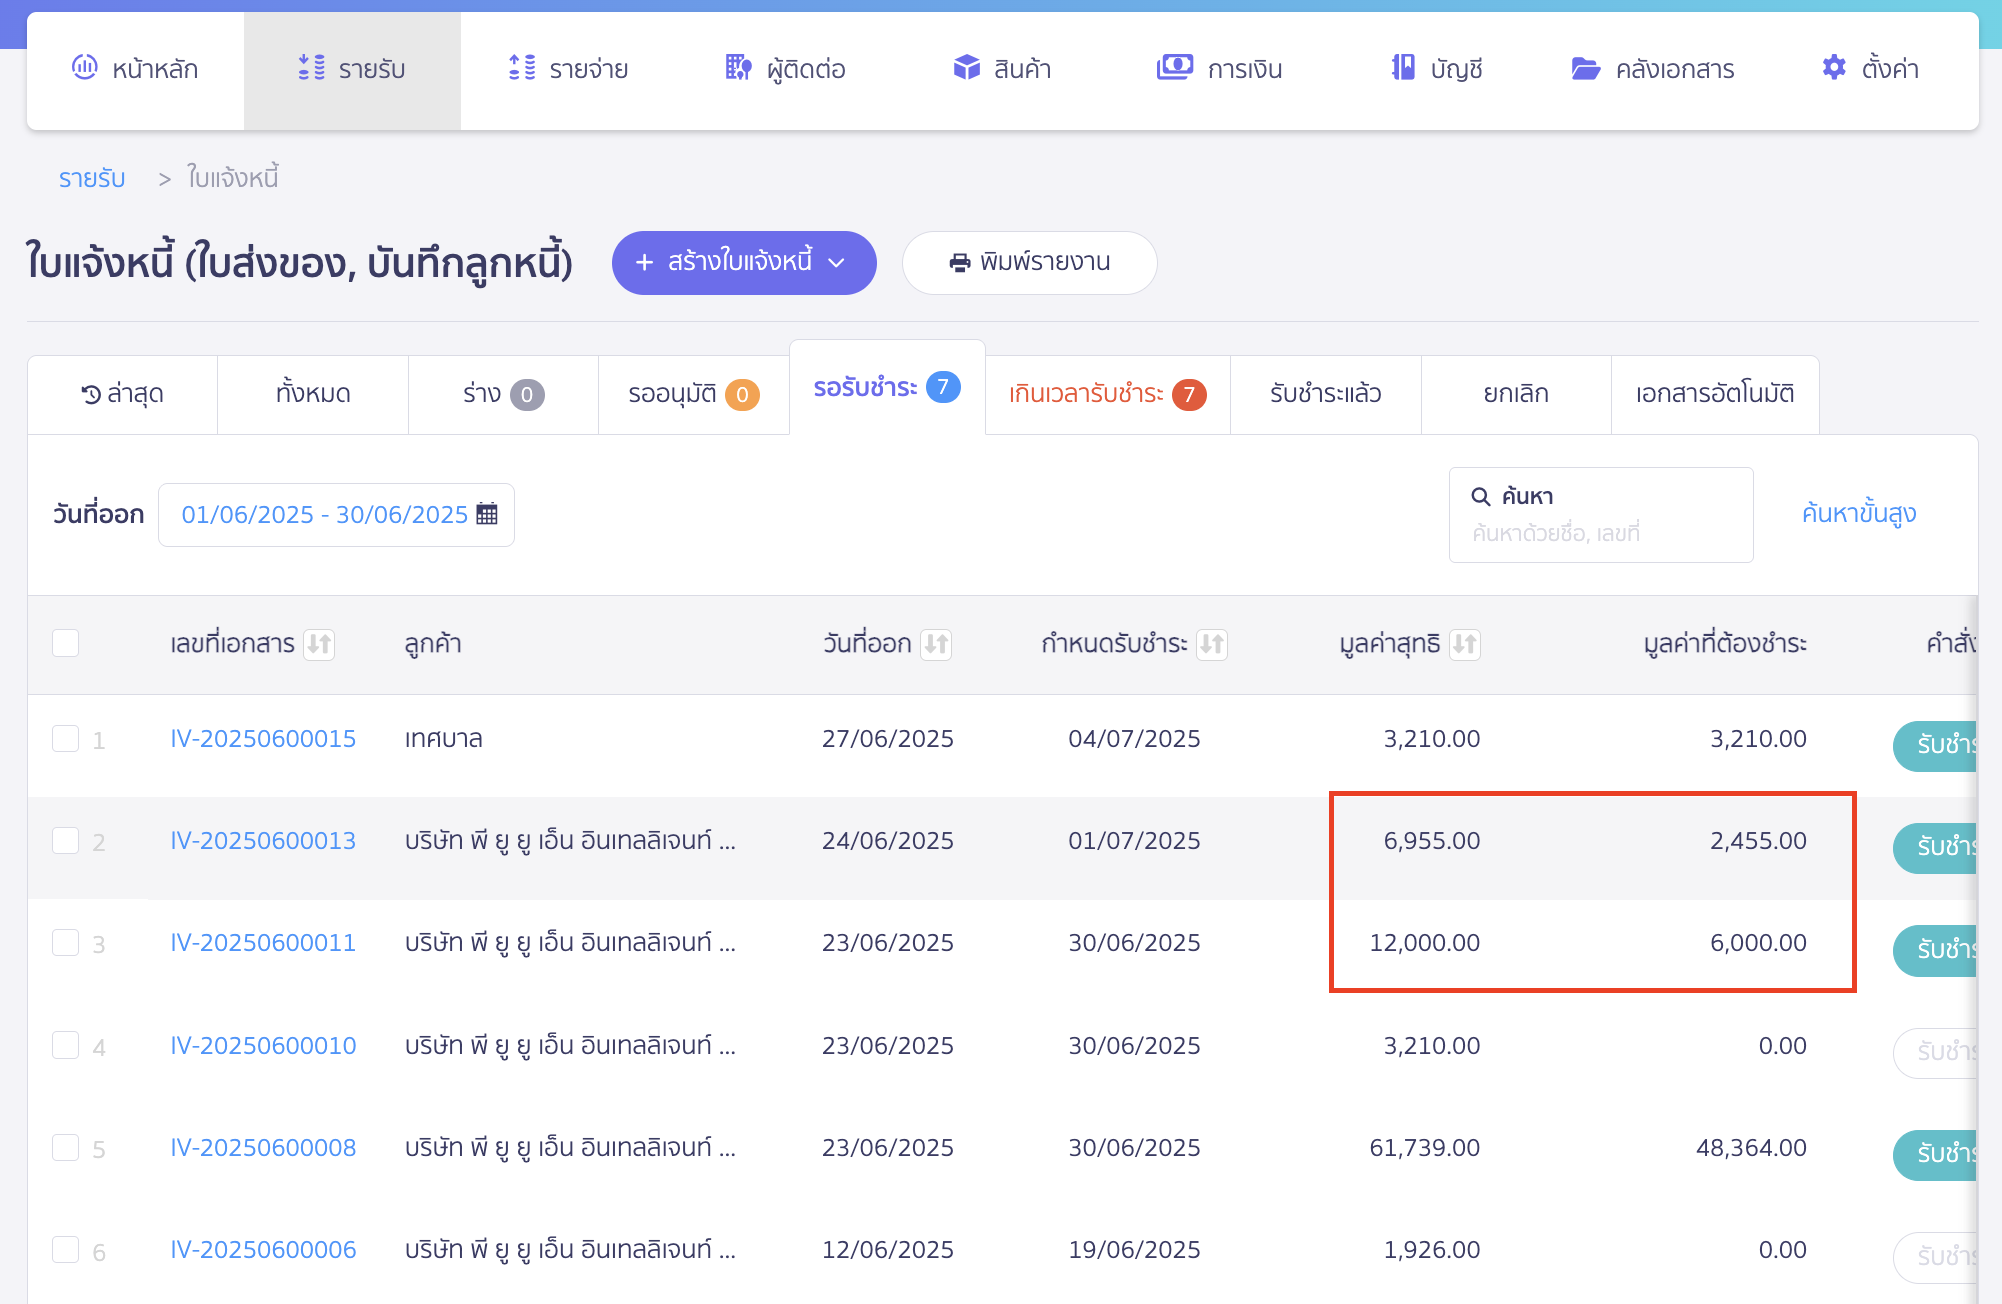Click the dashboard home icon

(x=85, y=68)
